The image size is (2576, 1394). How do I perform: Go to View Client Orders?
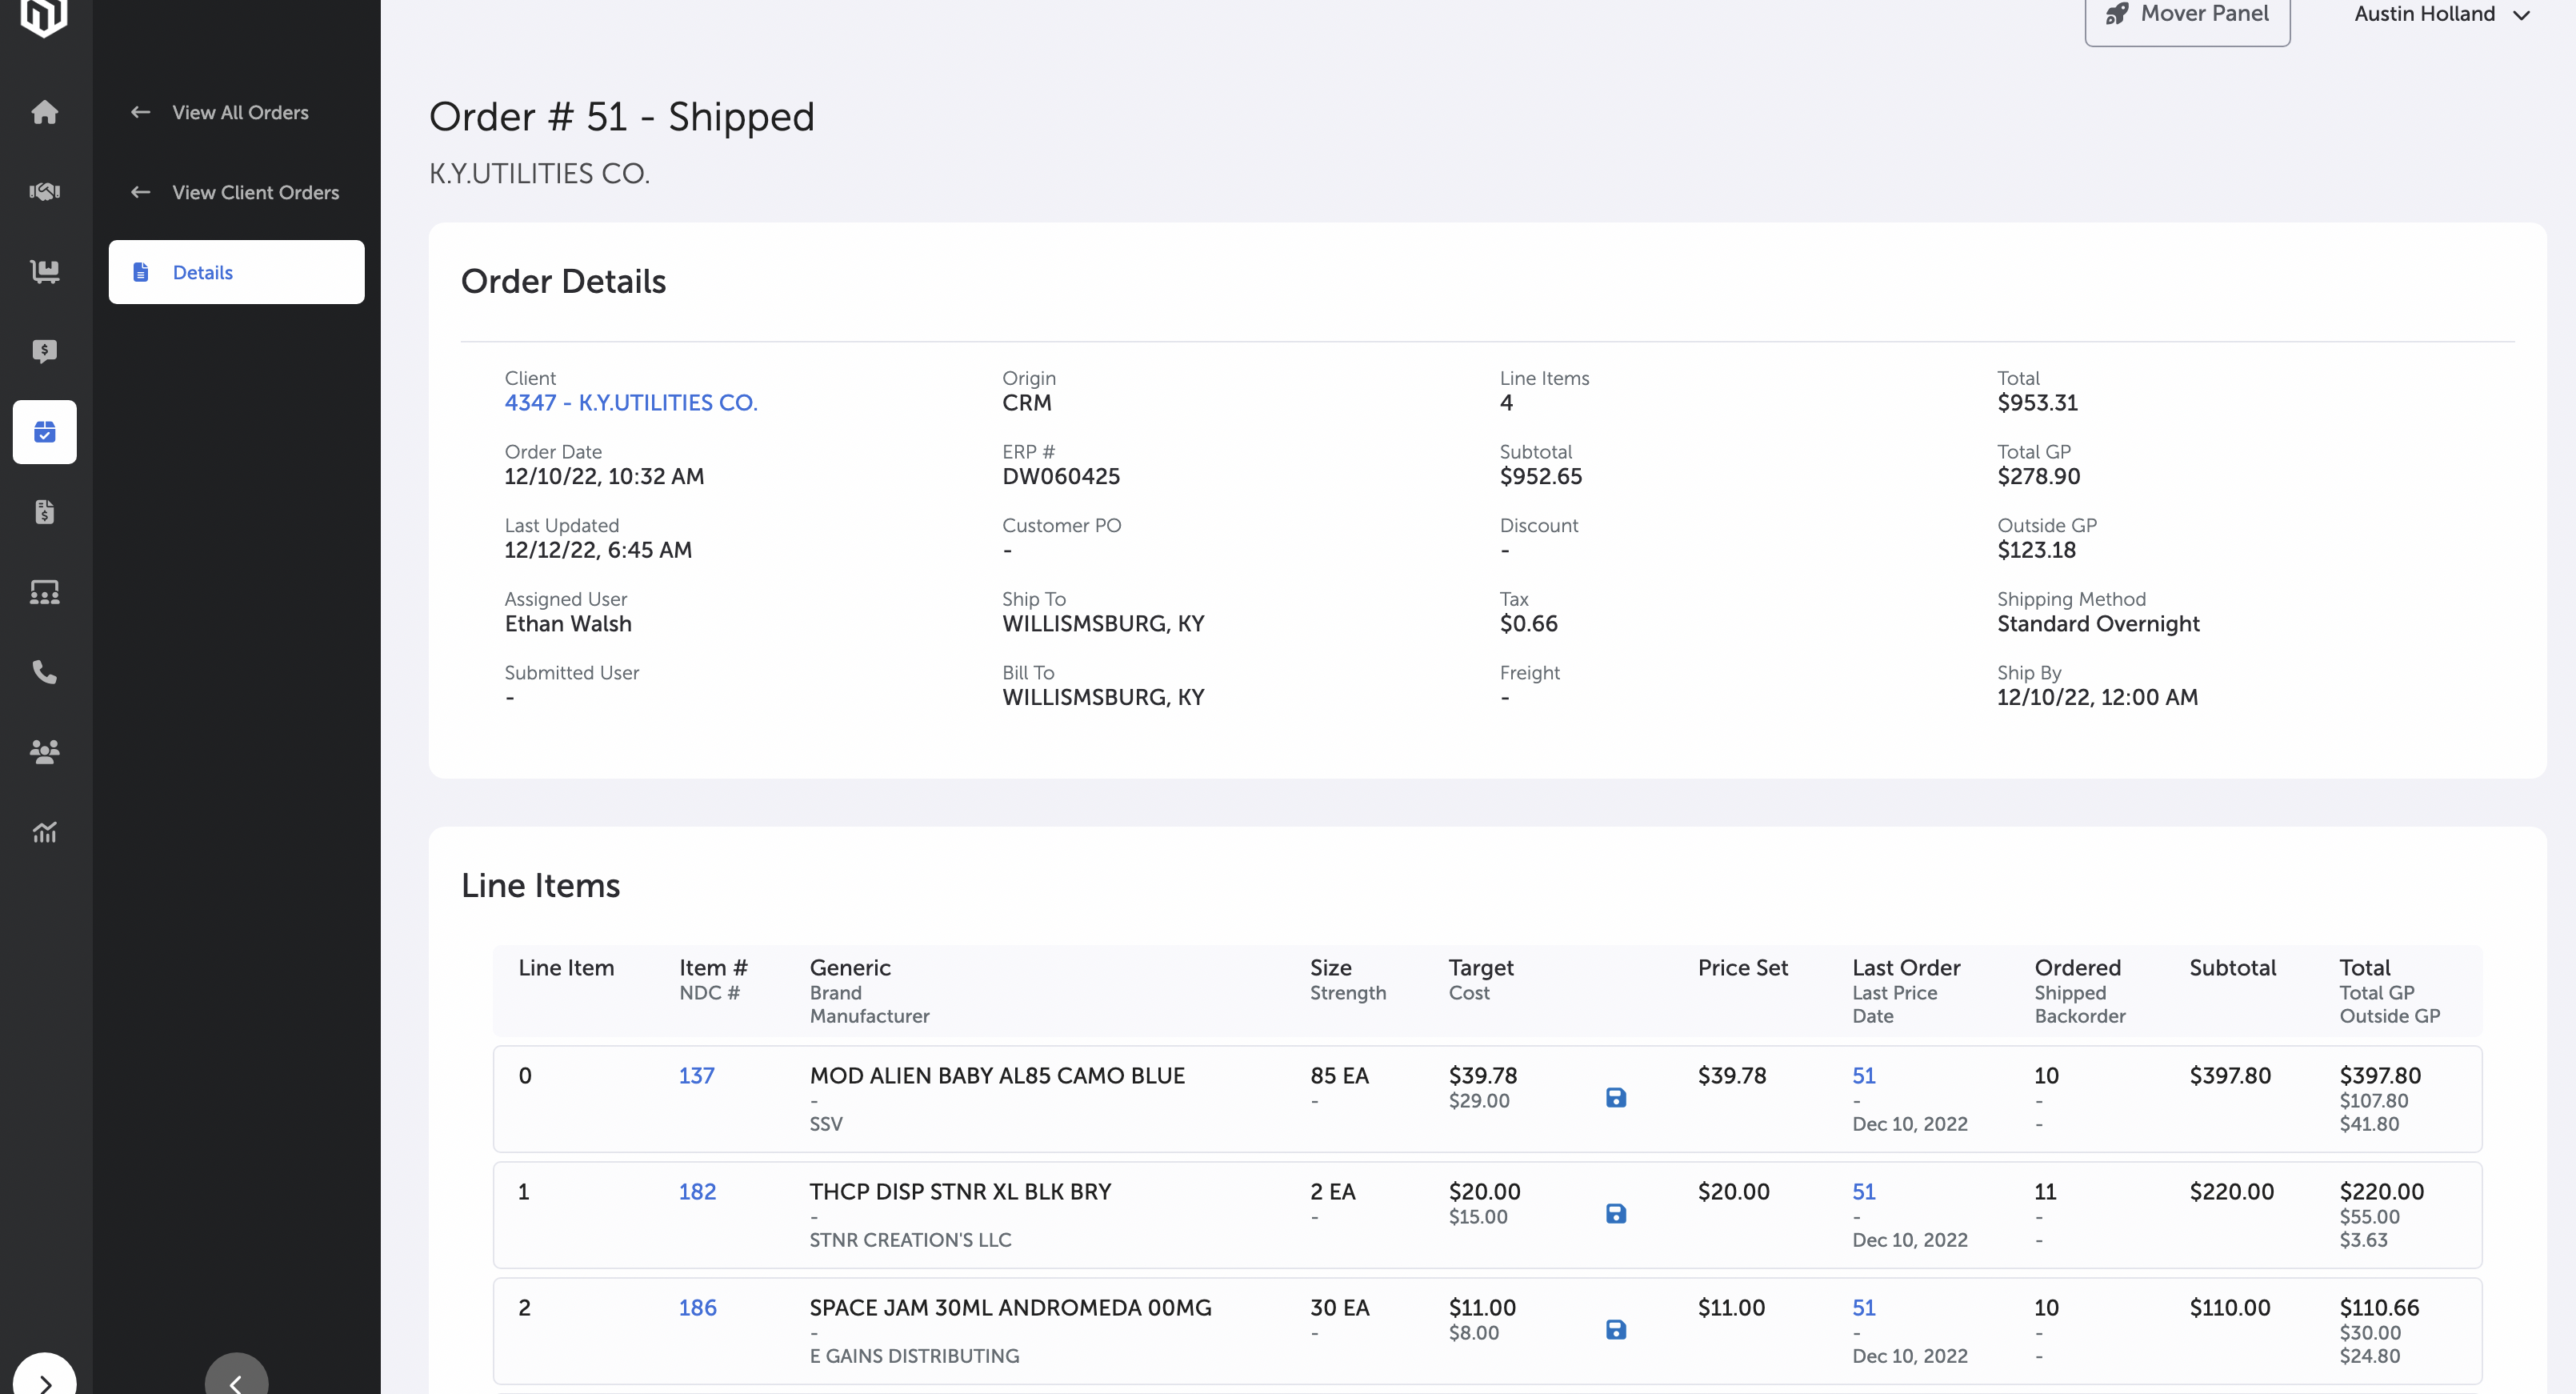pos(255,192)
